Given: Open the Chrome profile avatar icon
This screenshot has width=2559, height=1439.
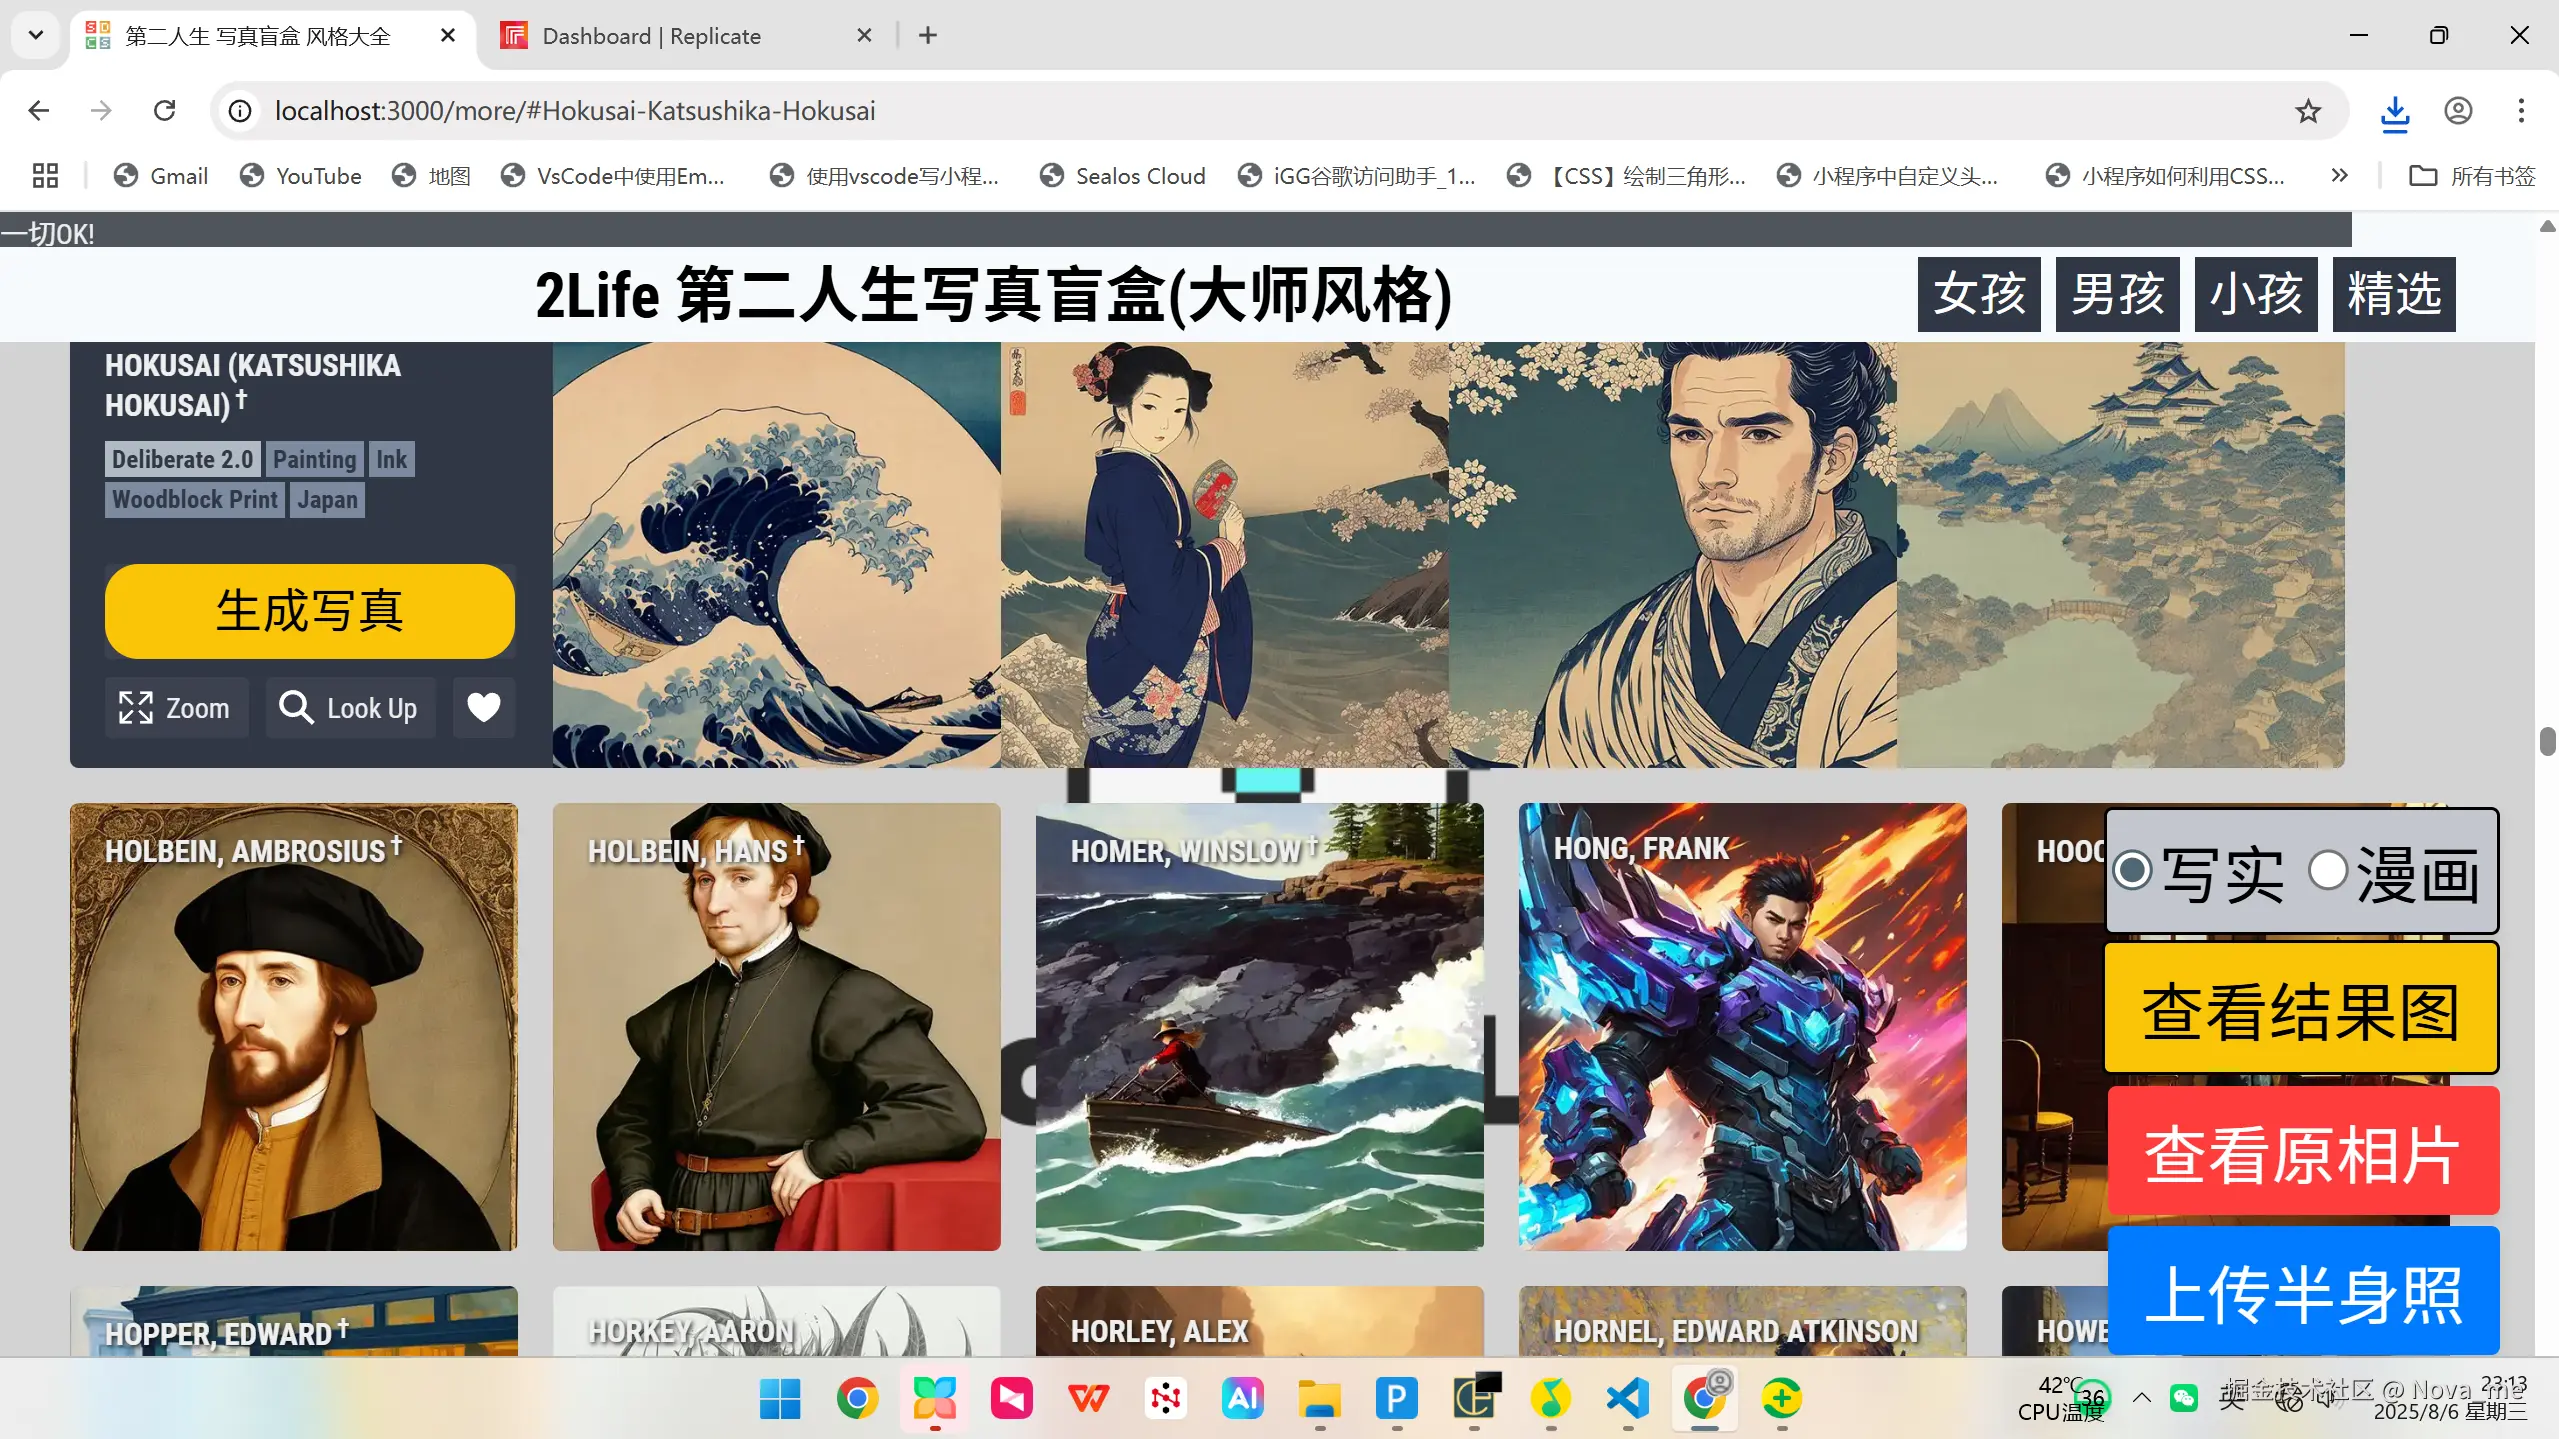Looking at the screenshot, I should [x=2458, y=111].
